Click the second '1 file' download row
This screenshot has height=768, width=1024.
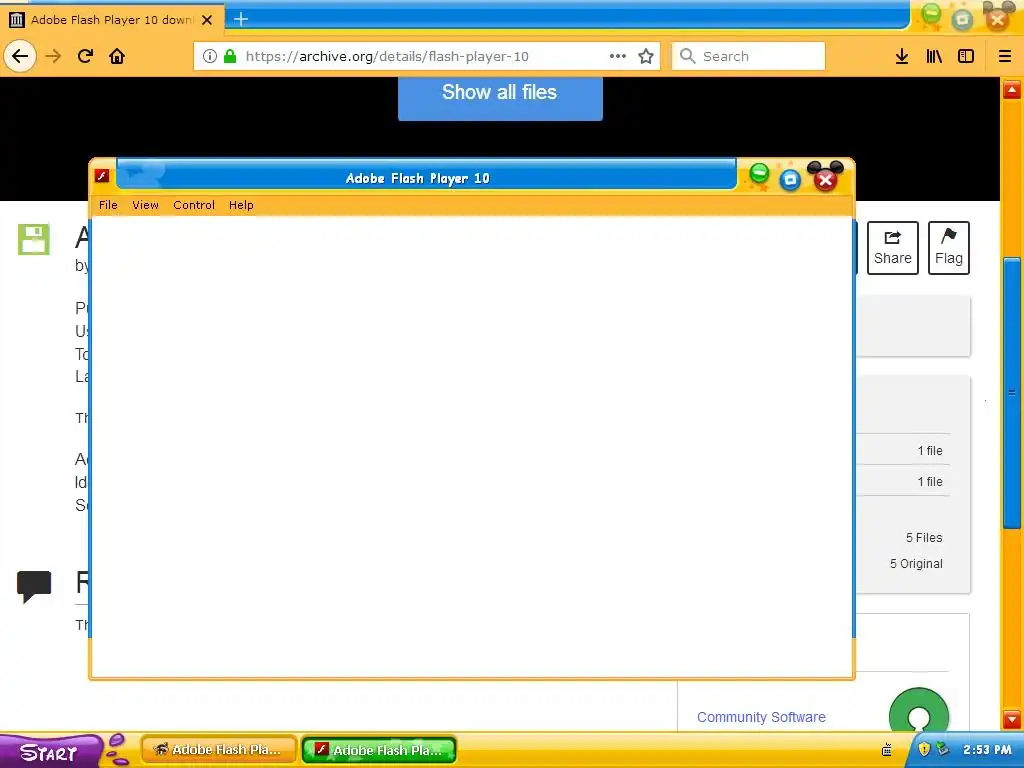[930, 481]
